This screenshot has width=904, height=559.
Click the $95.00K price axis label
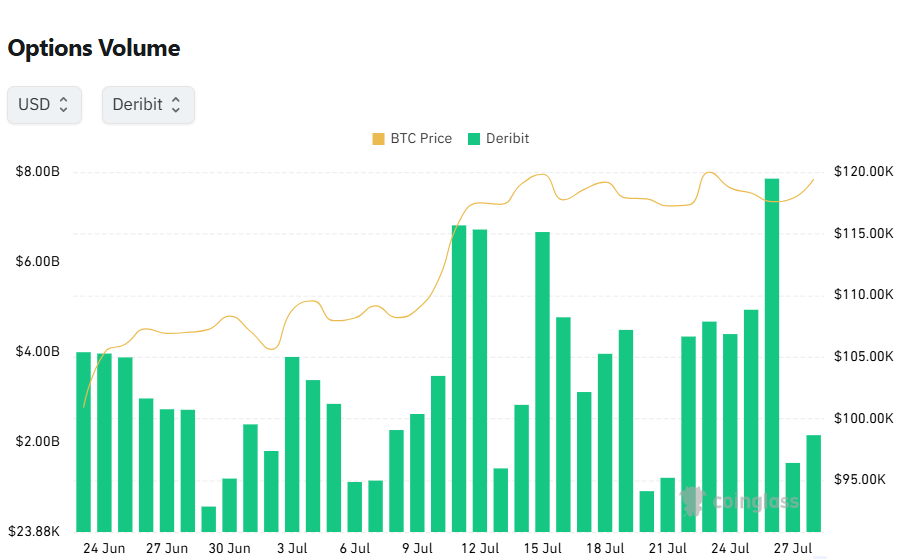pos(860,479)
